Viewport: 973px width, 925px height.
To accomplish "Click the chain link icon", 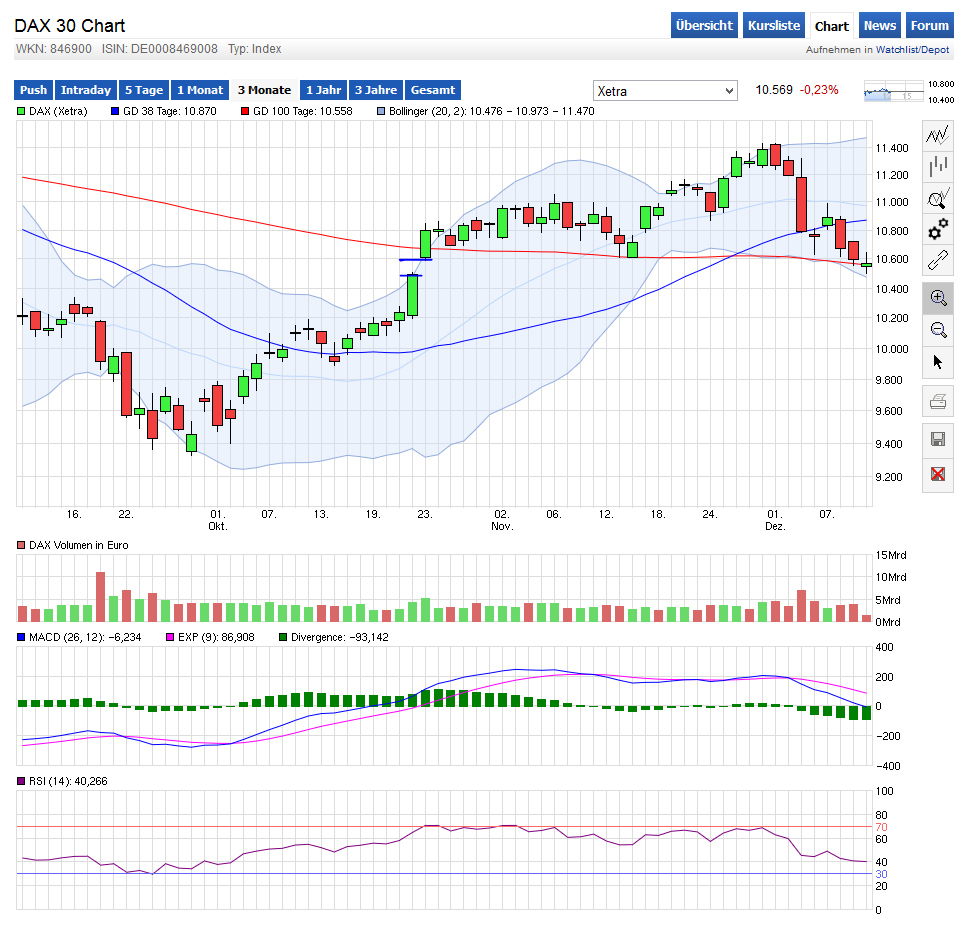I will click(938, 260).
